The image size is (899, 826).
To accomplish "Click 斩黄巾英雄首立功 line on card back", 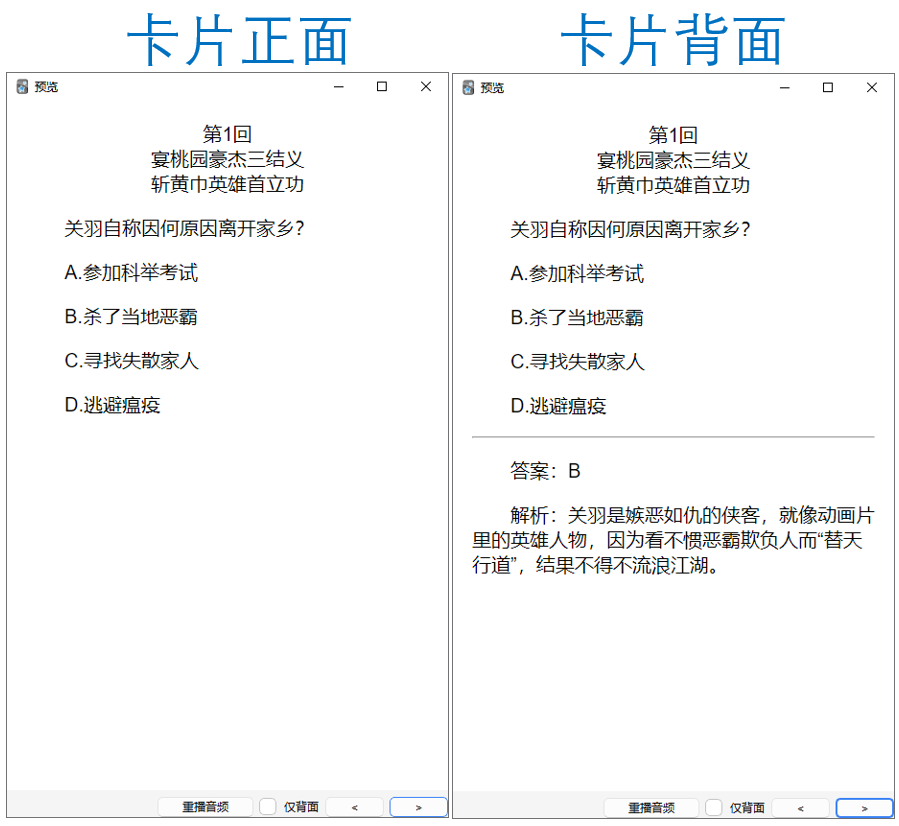I will pyautogui.click(x=673, y=186).
